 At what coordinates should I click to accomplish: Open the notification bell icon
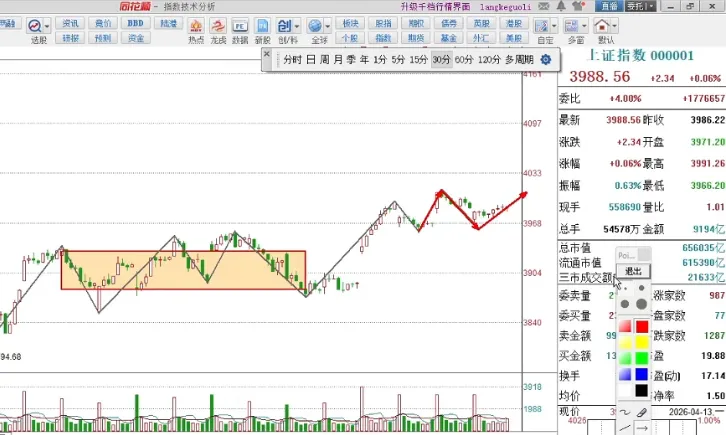(561, 6)
